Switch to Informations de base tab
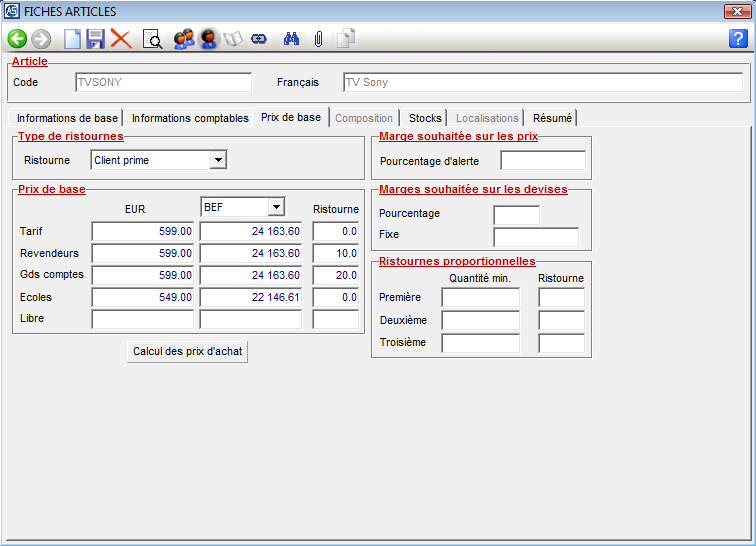This screenshot has height=546, width=756. (67, 118)
